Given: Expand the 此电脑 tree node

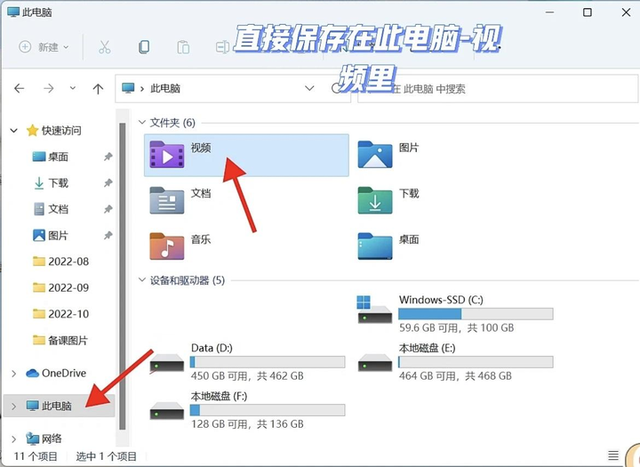Looking at the screenshot, I should (x=14, y=406).
